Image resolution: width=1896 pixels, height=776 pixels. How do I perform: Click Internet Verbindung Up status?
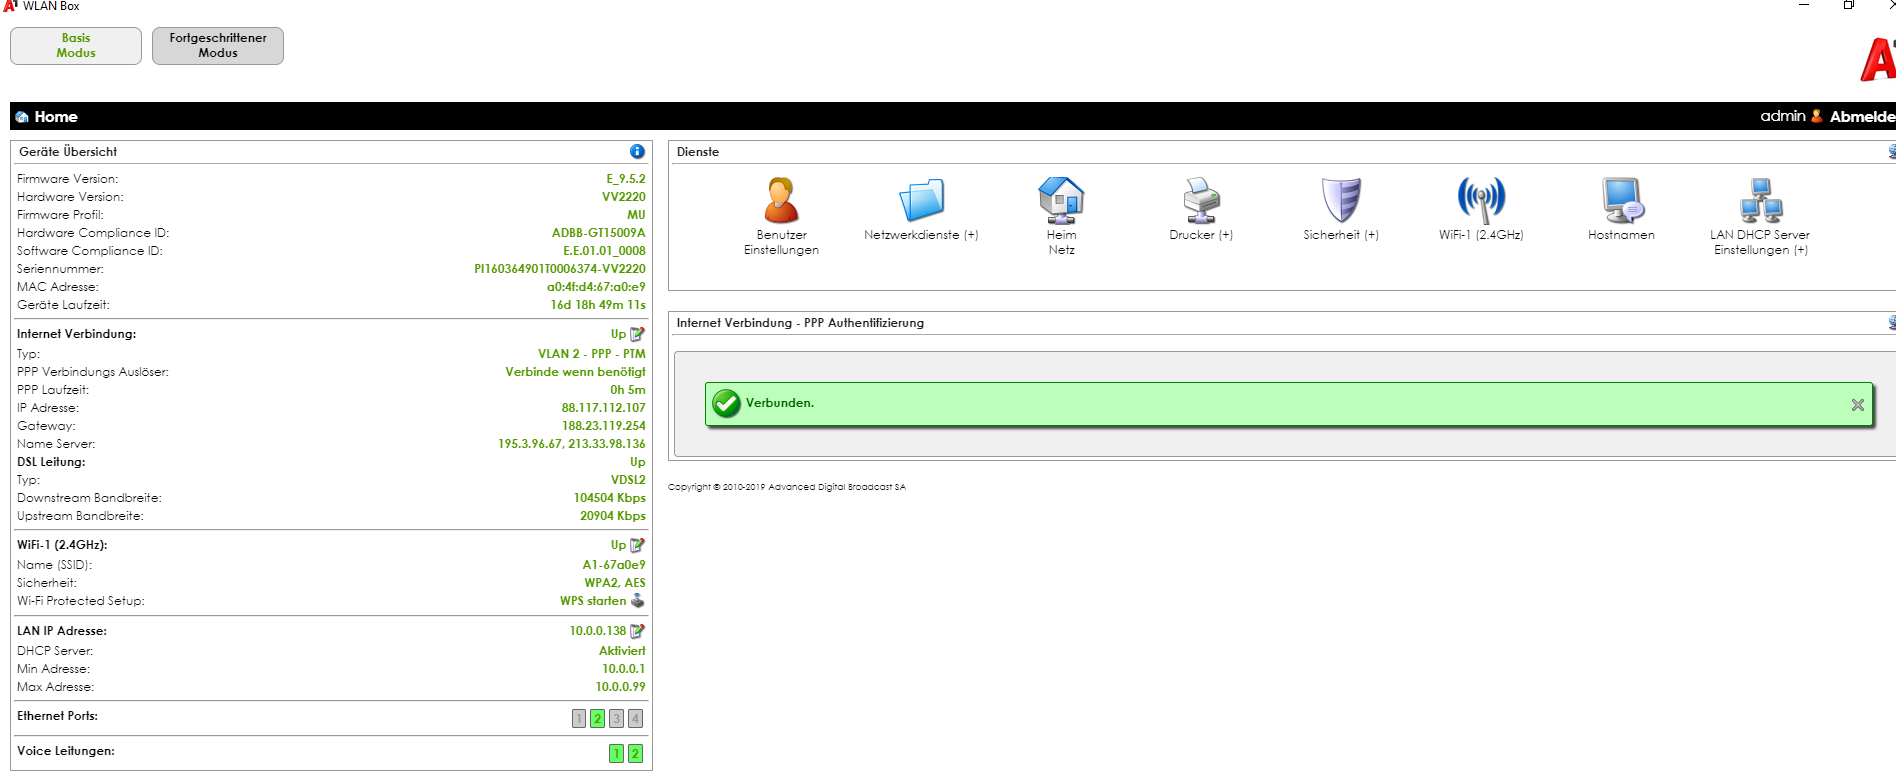coord(618,334)
